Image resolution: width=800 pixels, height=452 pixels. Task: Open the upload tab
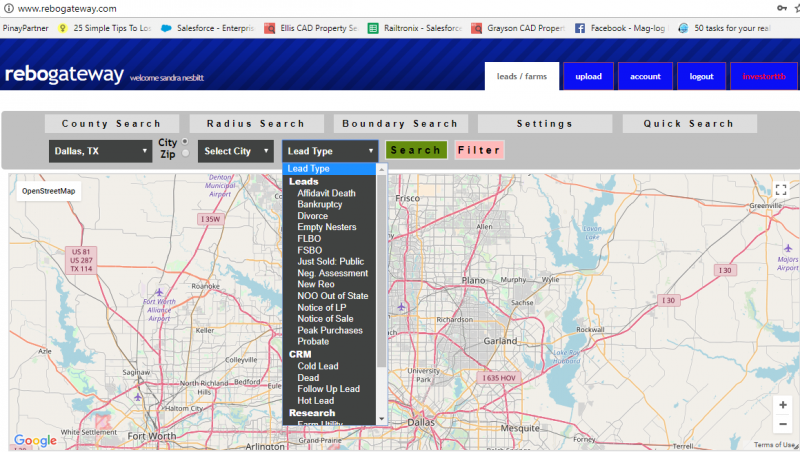588,77
